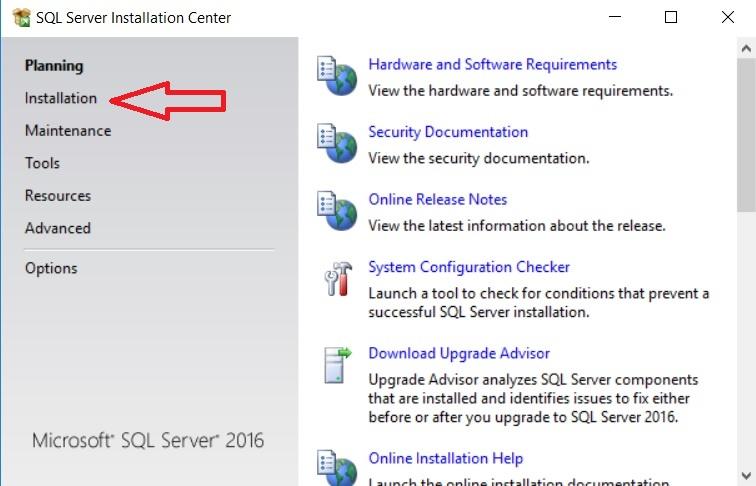This screenshot has width=756, height=486.
Task: Click the Online Installation Help globe icon
Action: (336, 467)
